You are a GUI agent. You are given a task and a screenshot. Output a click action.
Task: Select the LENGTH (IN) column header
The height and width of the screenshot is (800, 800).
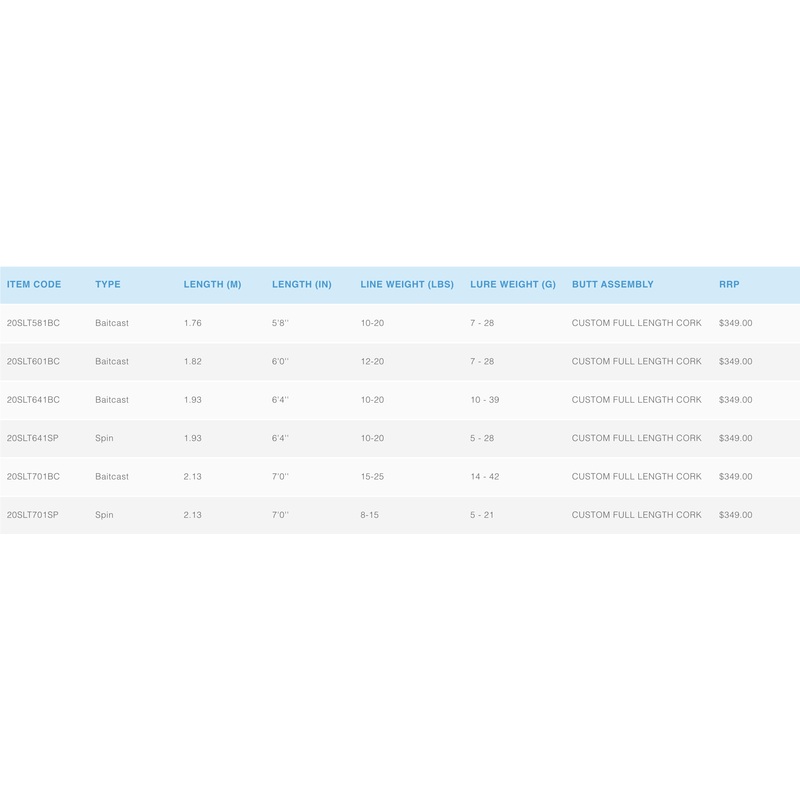point(301,285)
